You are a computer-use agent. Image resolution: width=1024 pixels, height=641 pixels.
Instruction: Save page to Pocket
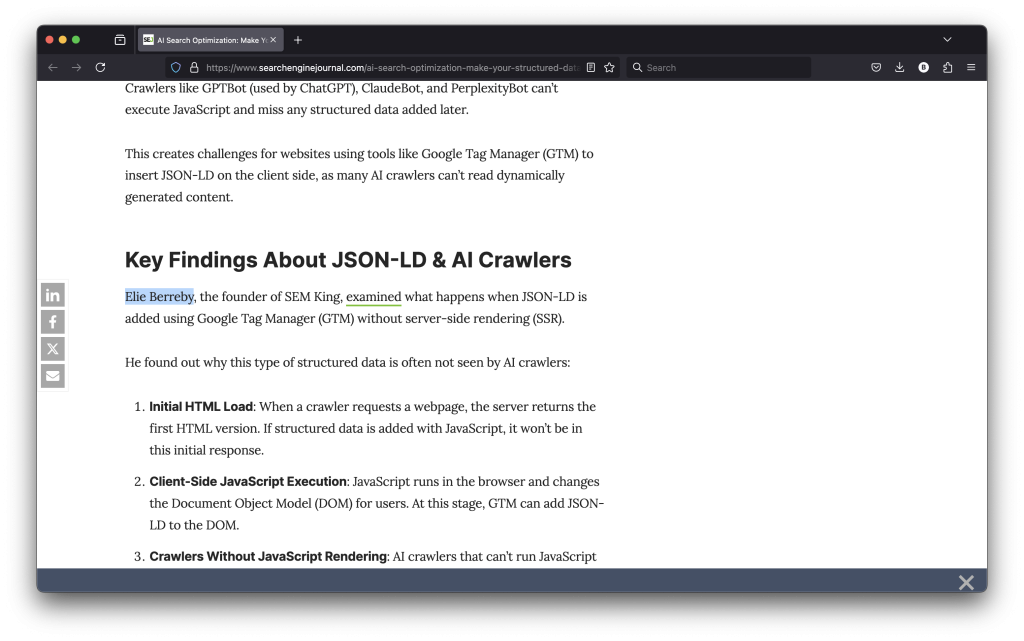click(875, 67)
